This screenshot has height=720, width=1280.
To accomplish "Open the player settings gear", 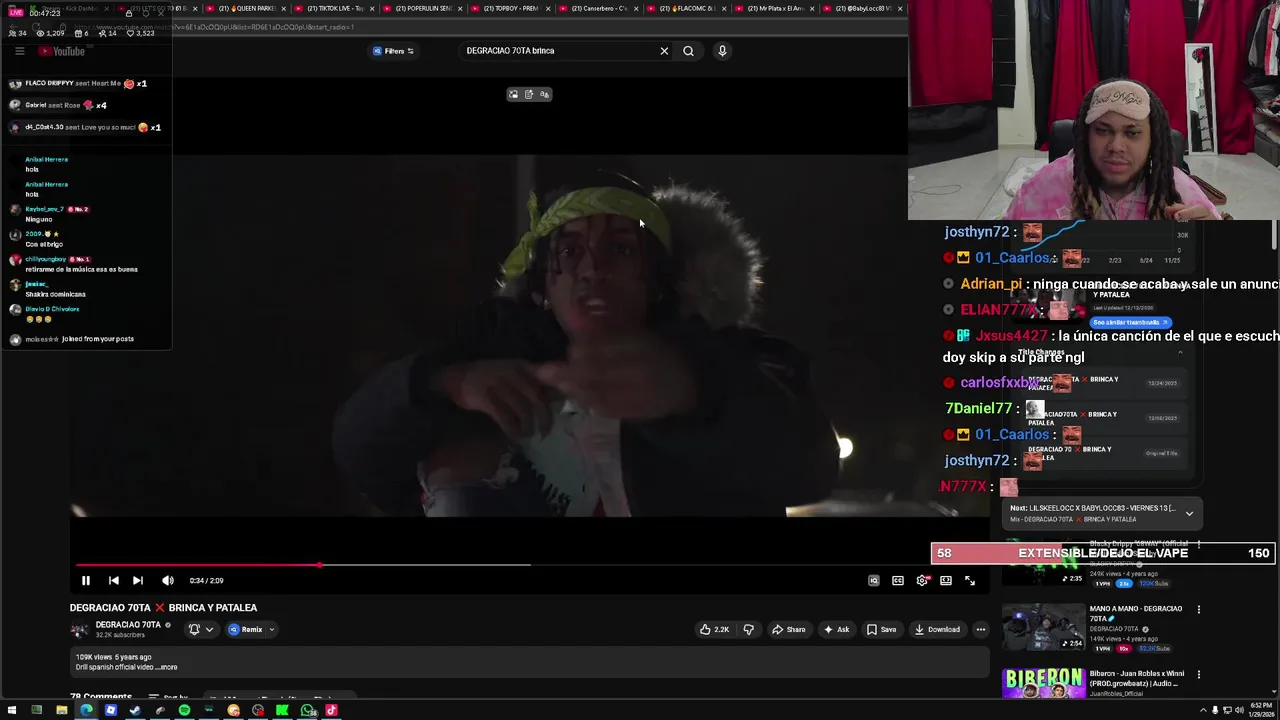I will (922, 580).
